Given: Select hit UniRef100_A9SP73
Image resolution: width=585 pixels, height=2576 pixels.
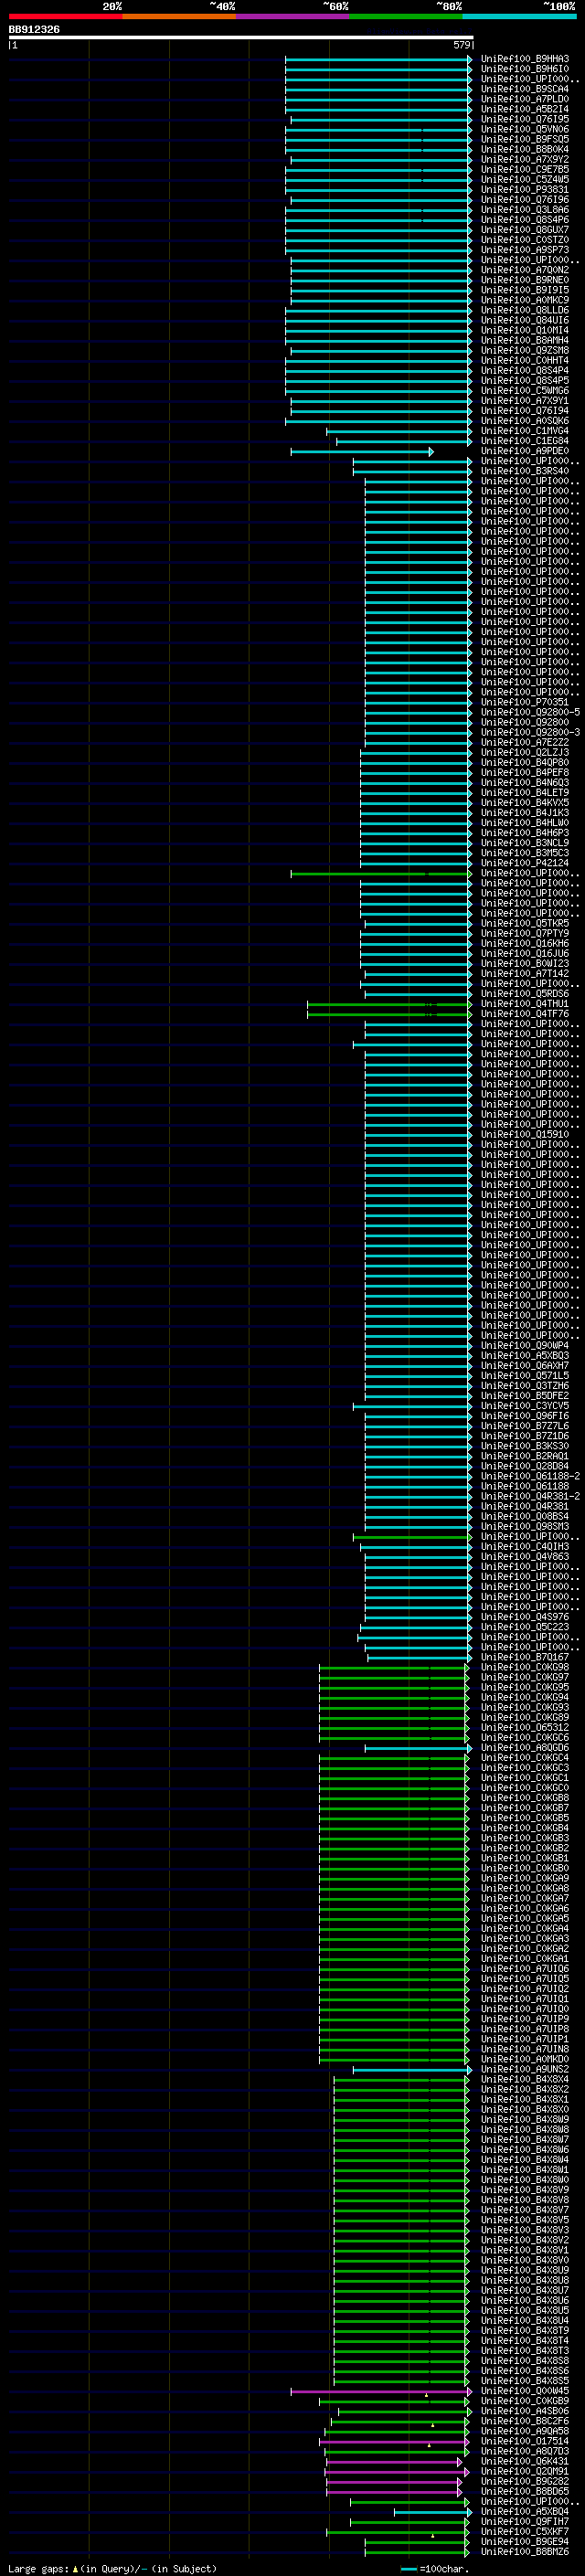Looking at the screenshot, I should (525, 250).
